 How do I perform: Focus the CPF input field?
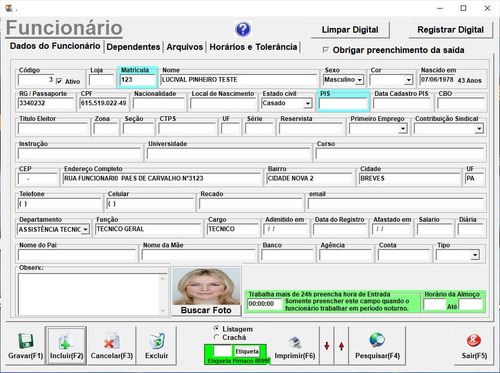tap(103, 103)
